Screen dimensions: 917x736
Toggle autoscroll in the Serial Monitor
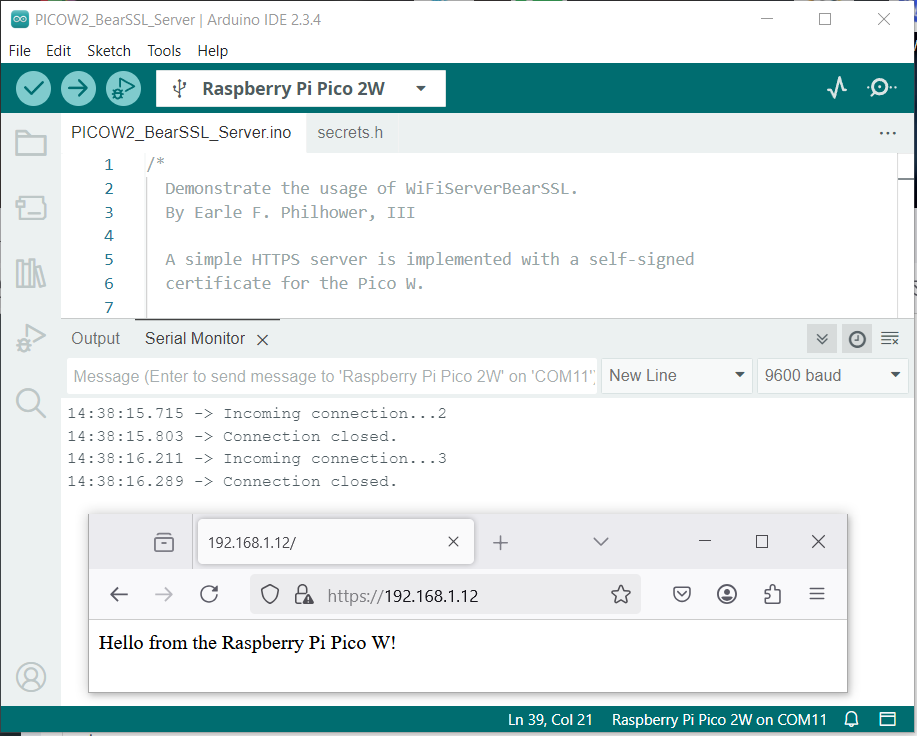(x=822, y=339)
